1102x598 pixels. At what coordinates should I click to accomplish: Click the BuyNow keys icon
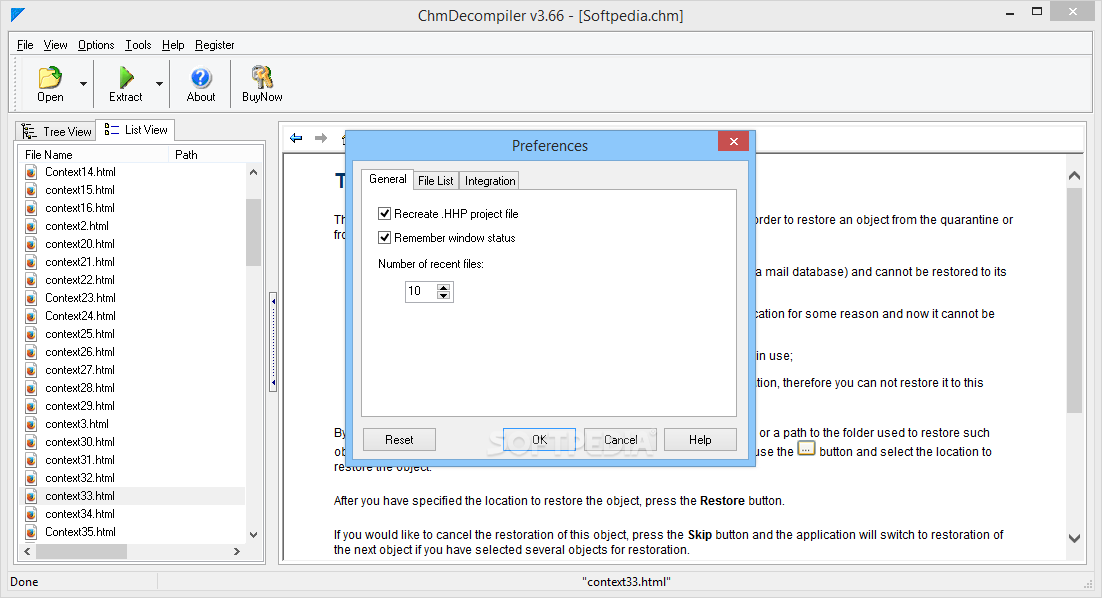point(262,77)
